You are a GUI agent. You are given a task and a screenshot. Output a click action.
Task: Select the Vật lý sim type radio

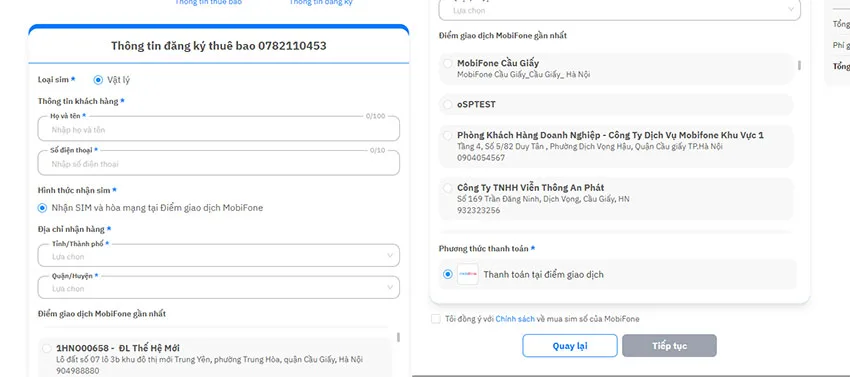pyautogui.click(x=98, y=80)
